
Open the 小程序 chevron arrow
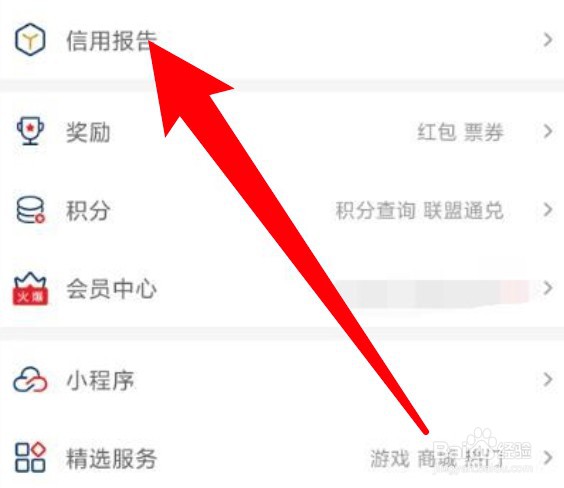[547, 380]
